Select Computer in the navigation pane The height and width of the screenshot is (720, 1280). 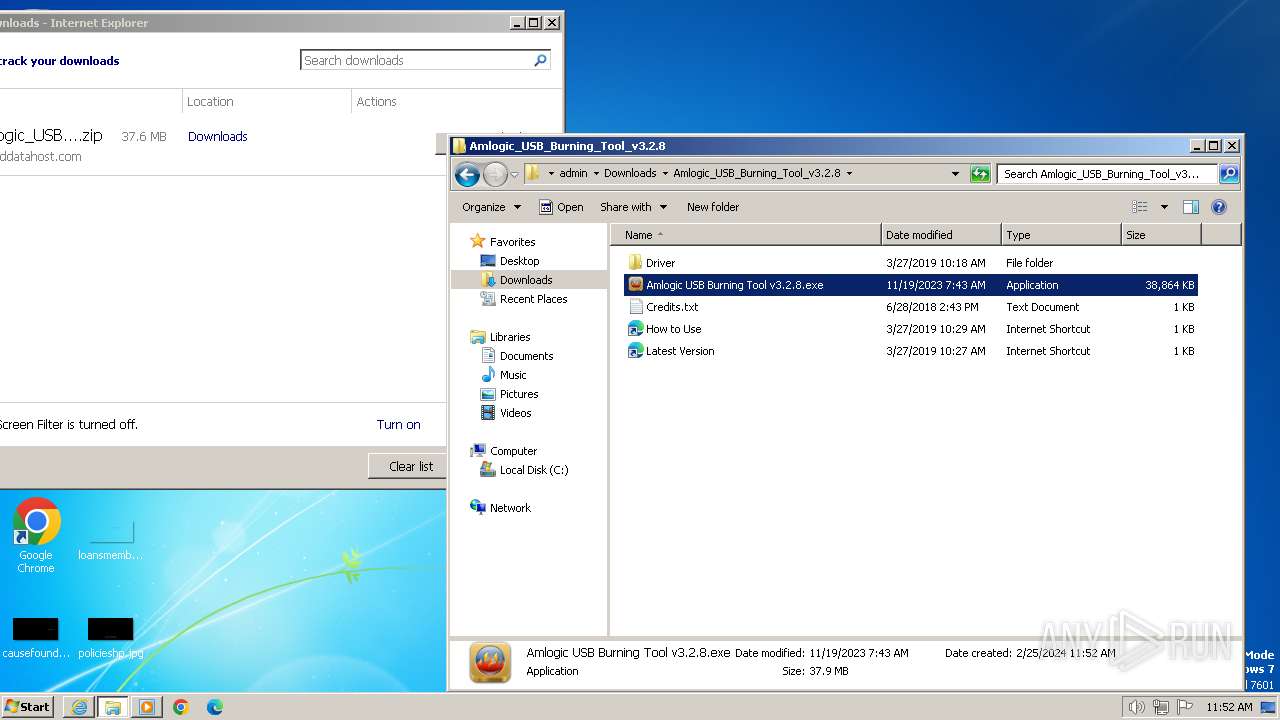[x=513, y=451]
